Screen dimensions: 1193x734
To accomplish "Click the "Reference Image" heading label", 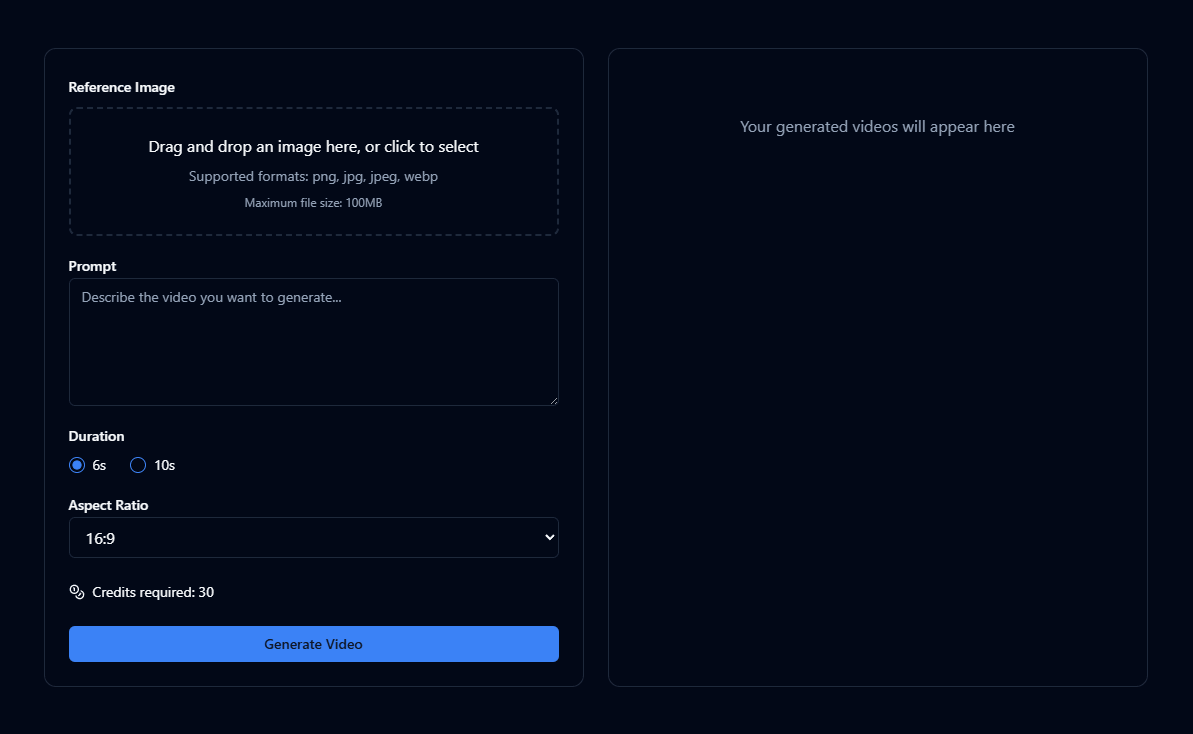I will (121, 88).
